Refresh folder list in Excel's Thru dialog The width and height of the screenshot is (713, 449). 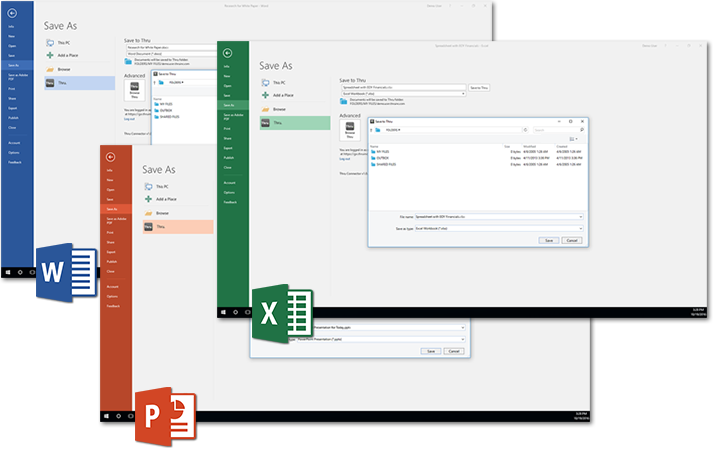click(x=525, y=130)
